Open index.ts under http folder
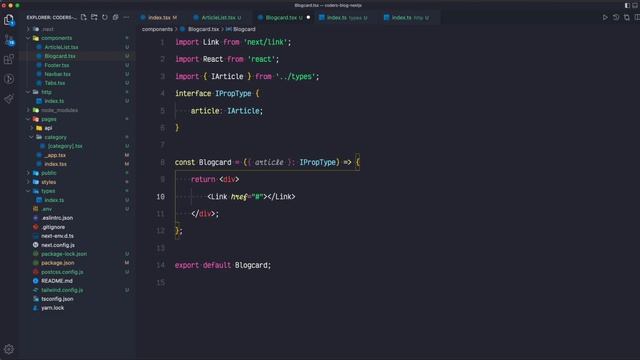Image resolution: width=640 pixels, height=360 pixels. (x=54, y=101)
